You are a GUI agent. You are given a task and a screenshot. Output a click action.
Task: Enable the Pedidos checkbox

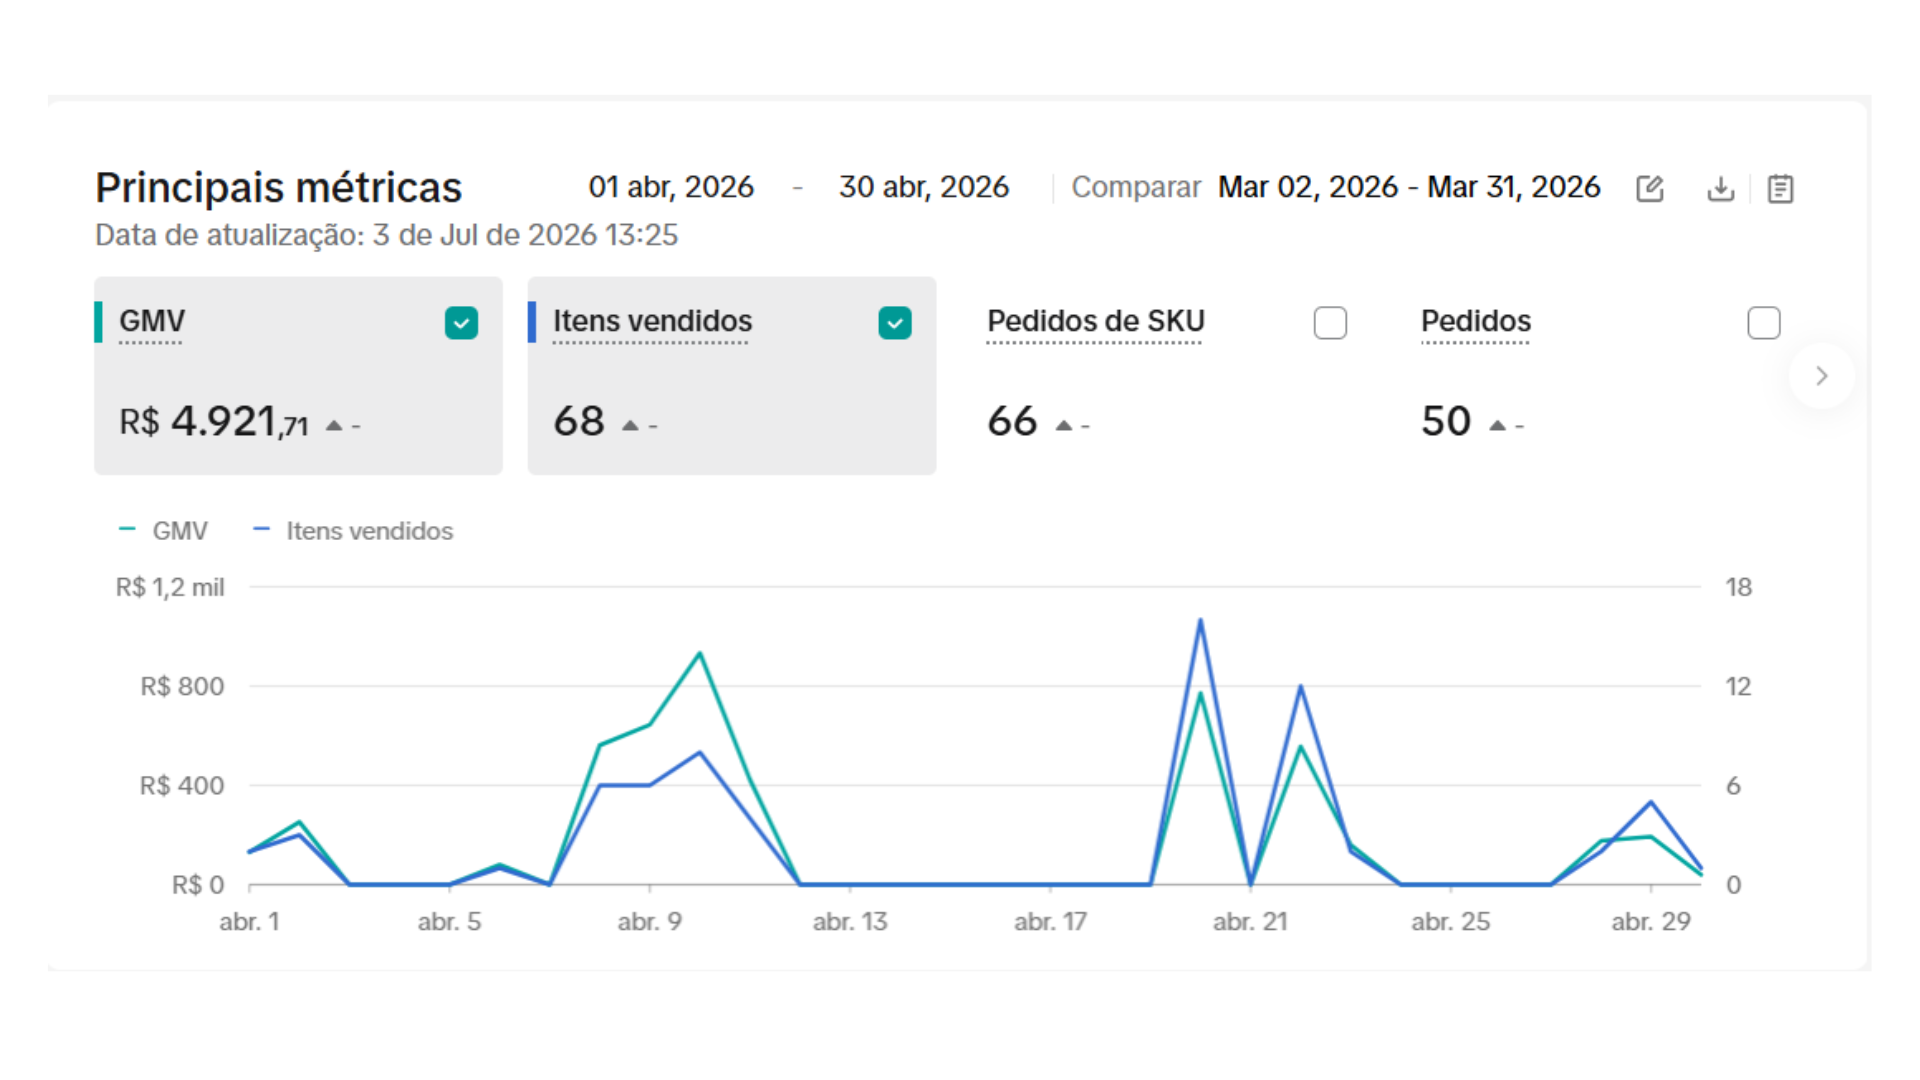pyautogui.click(x=1764, y=323)
